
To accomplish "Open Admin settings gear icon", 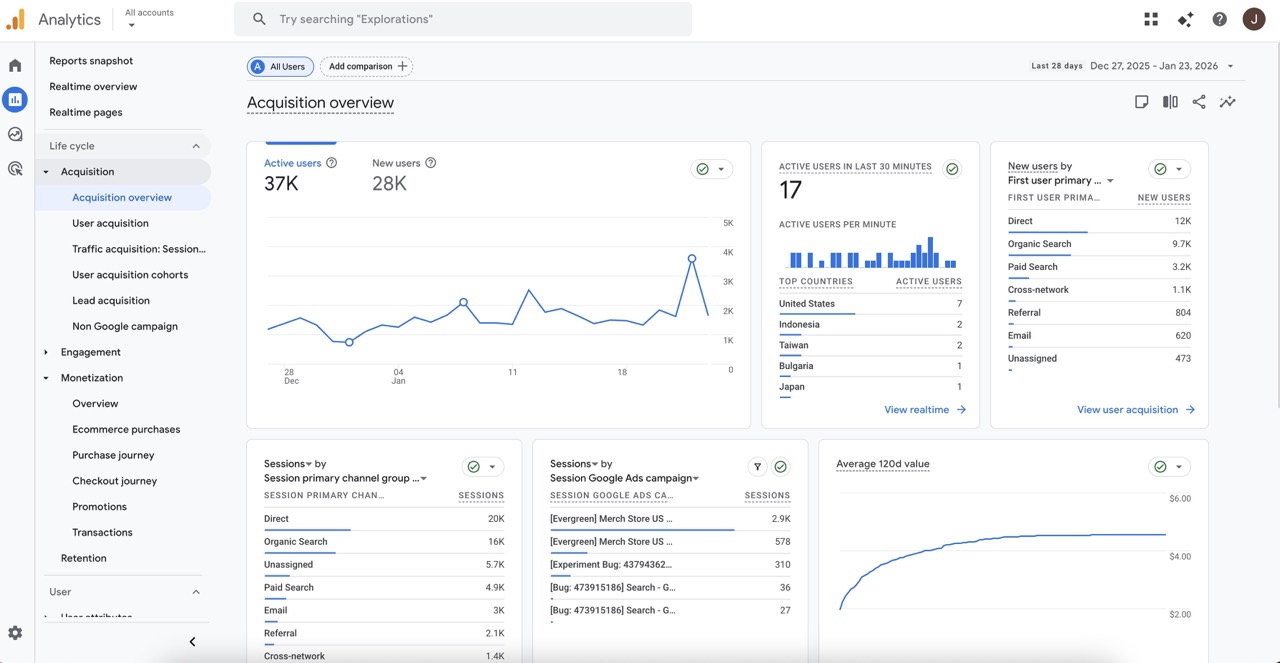I will (x=15, y=633).
